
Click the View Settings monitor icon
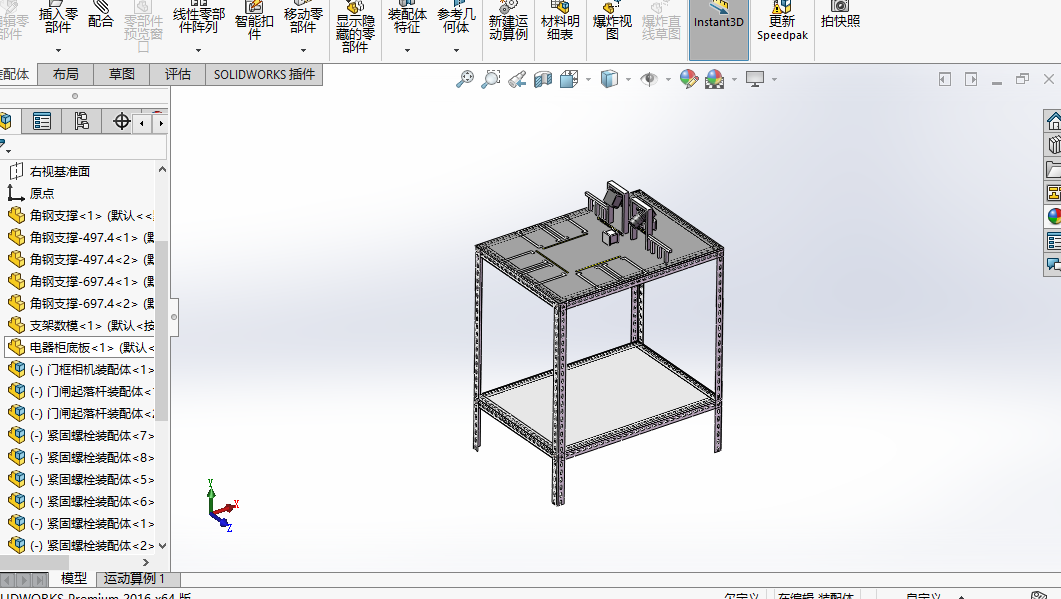[754, 79]
